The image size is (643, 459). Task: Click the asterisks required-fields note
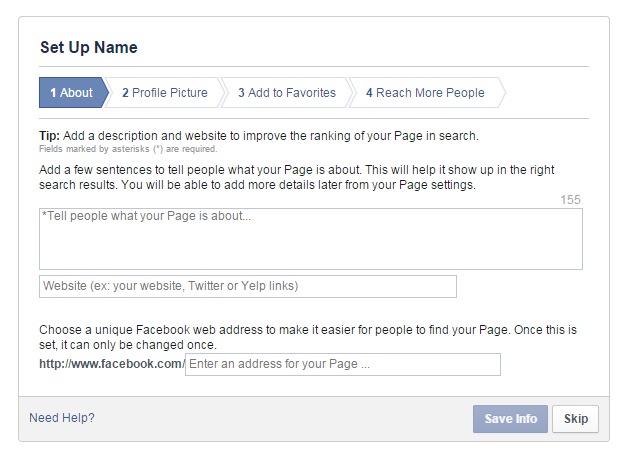[x=128, y=149]
